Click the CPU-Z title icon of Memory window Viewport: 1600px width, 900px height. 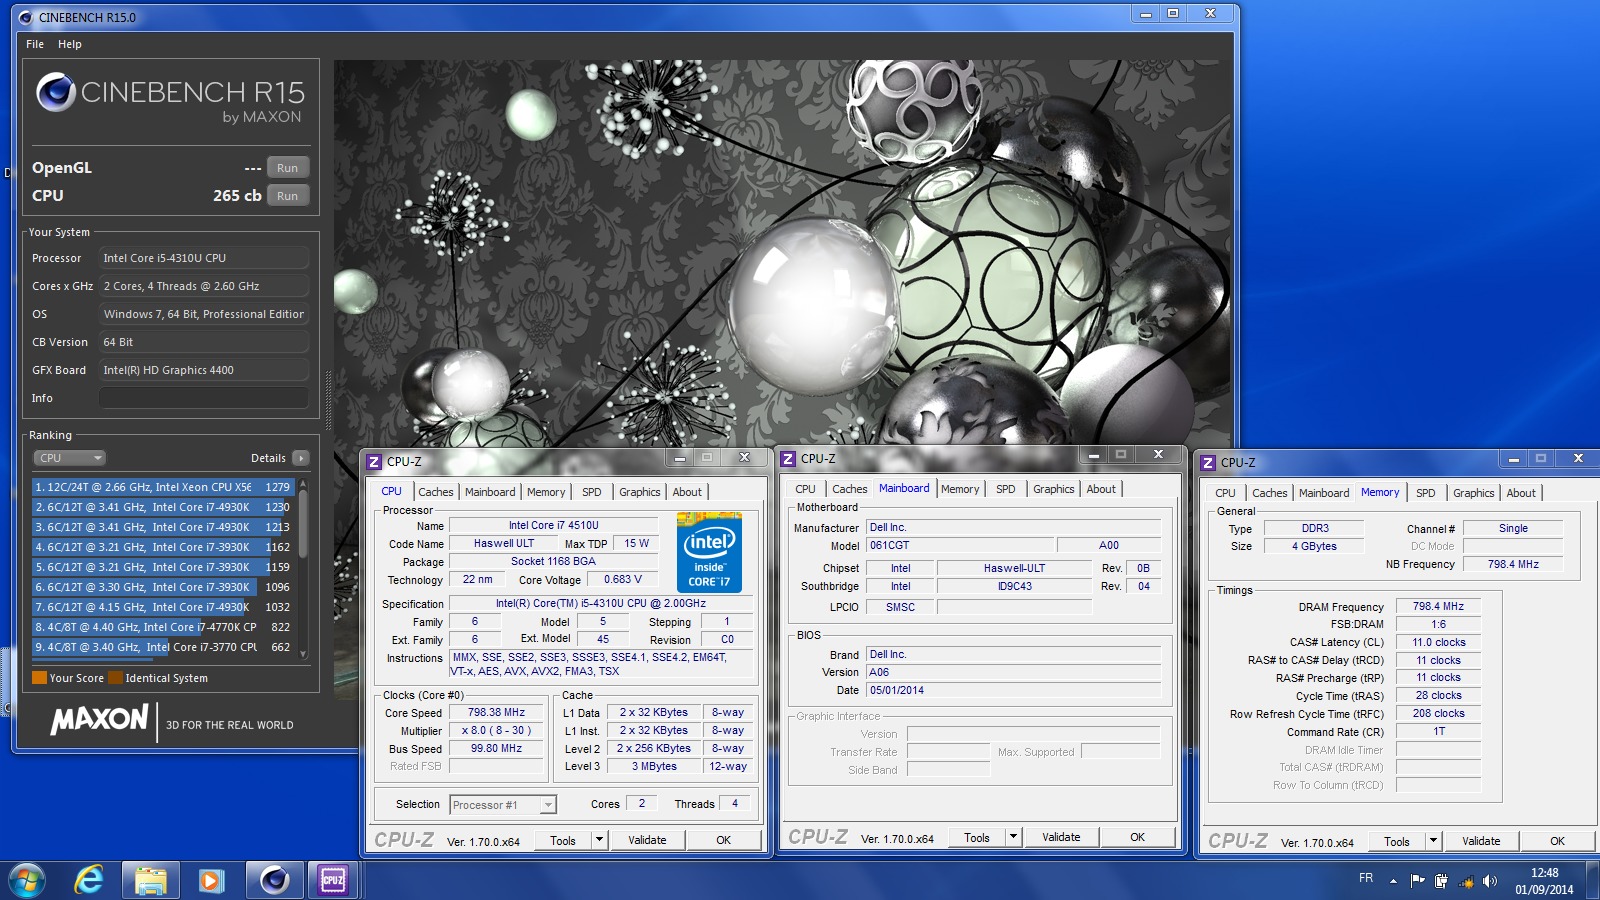pyautogui.click(x=1208, y=462)
